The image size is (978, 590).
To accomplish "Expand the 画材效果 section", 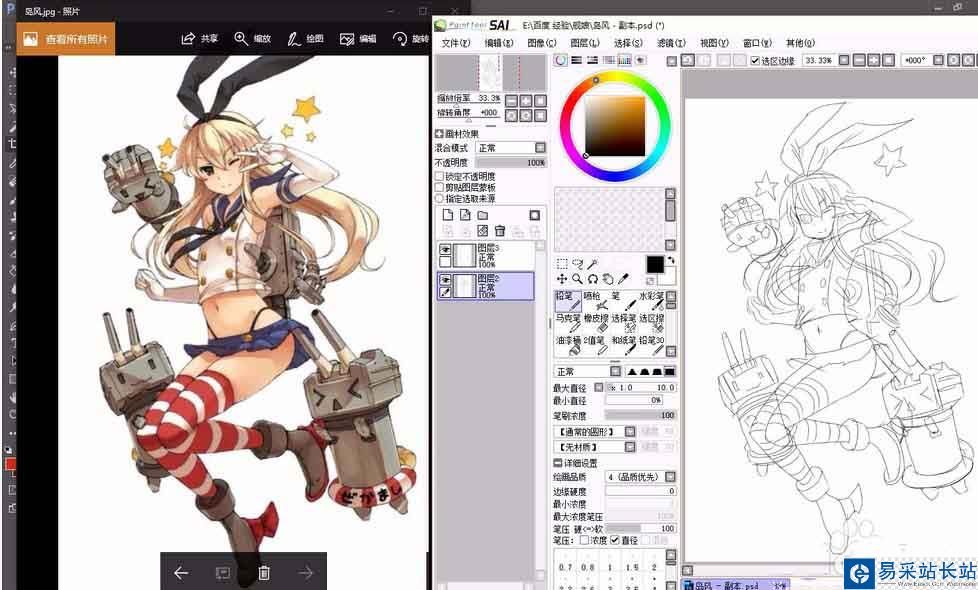I will click(x=438, y=133).
